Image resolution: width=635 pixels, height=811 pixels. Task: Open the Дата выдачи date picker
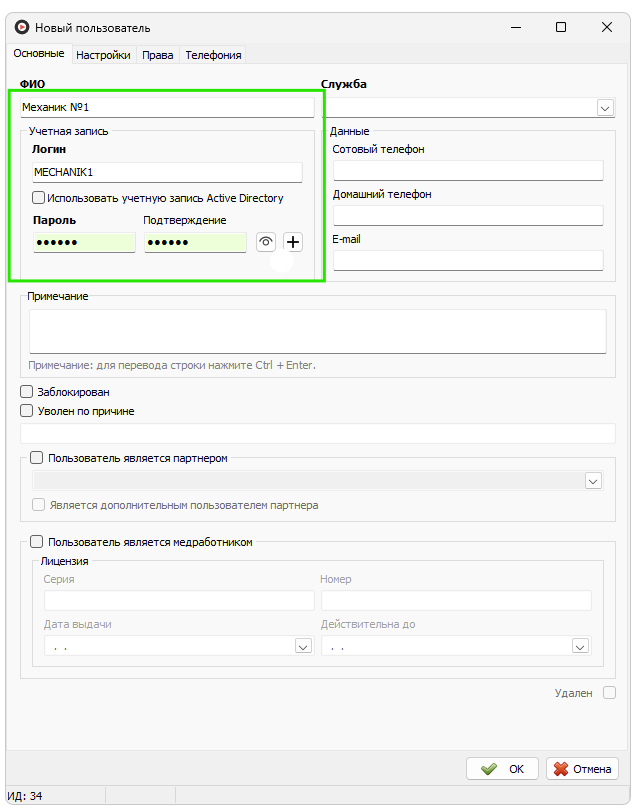click(304, 647)
